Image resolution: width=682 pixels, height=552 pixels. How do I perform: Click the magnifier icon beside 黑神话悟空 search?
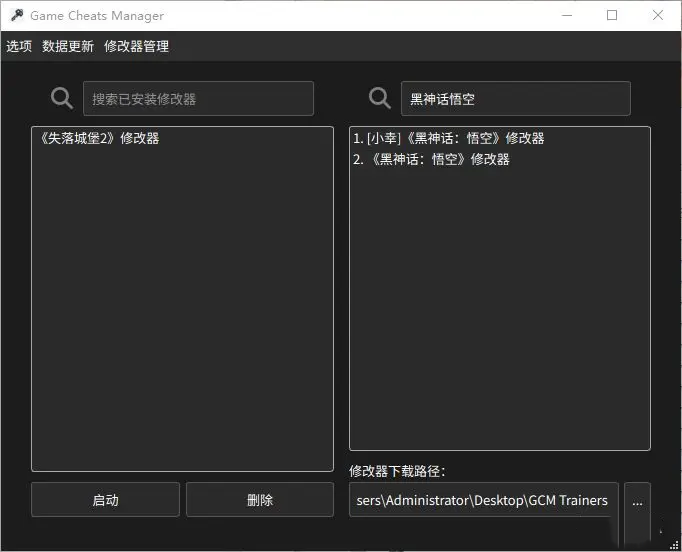click(x=380, y=98)
